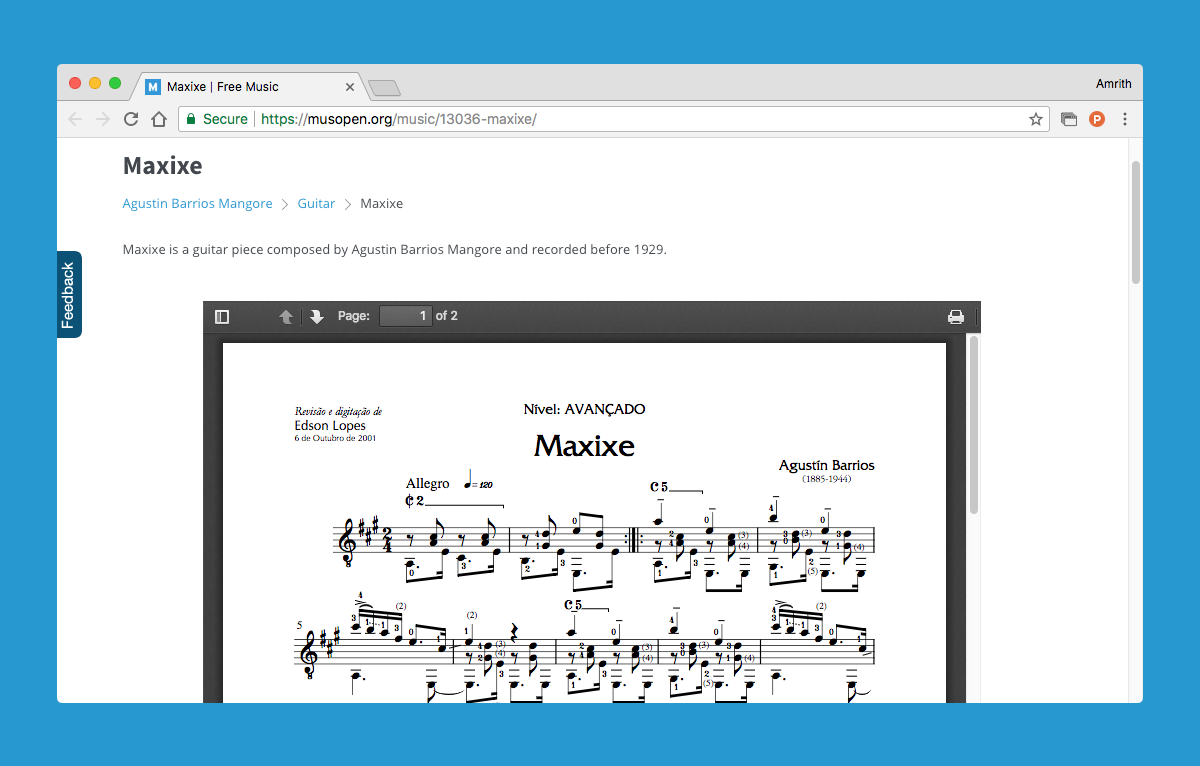The height and width of the screenshot is (766, 1200).
Task: Click the macOS green maximize button
Action: coord(115,83)
